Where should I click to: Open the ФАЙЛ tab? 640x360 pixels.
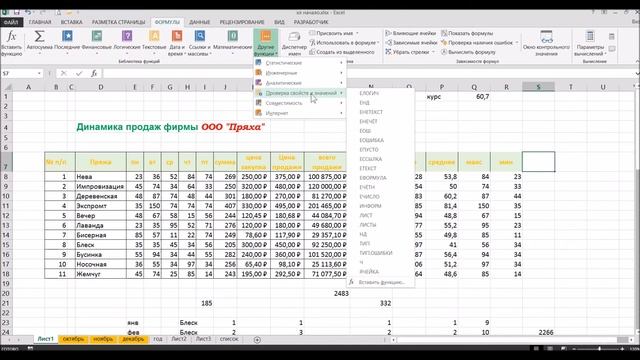click(x=11, y=22)
